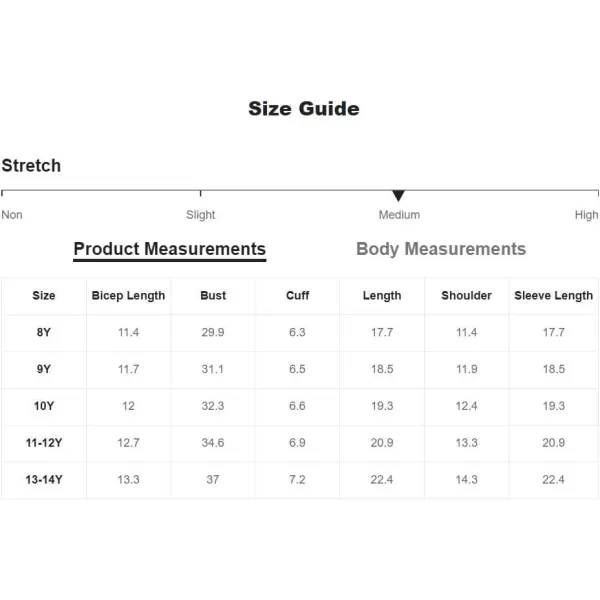Click the Sleeve Length column header
The width and height of the screenshot is (600, 600).
[x=553, y=296]
